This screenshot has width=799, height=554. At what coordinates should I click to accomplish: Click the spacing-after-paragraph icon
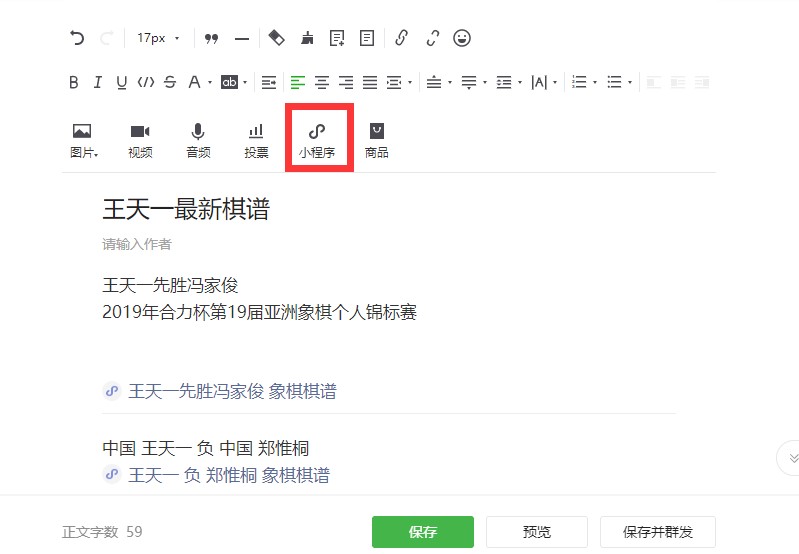(x=469, y=82)
